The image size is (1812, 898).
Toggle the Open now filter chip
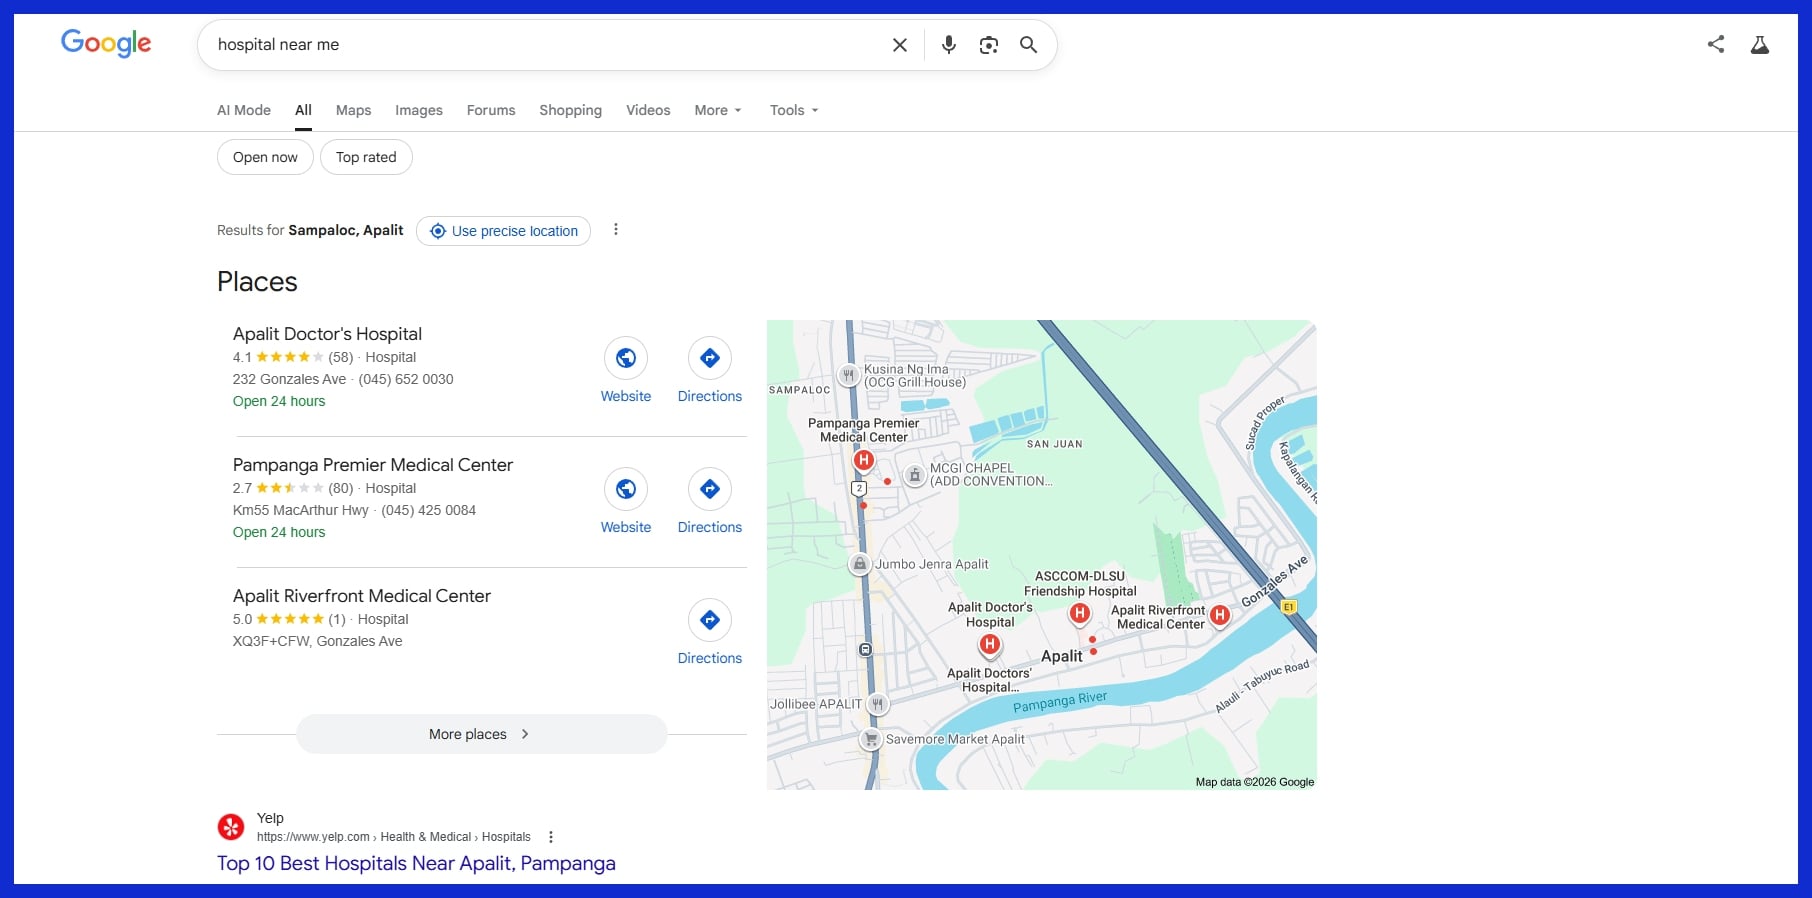tap(265, 157)
